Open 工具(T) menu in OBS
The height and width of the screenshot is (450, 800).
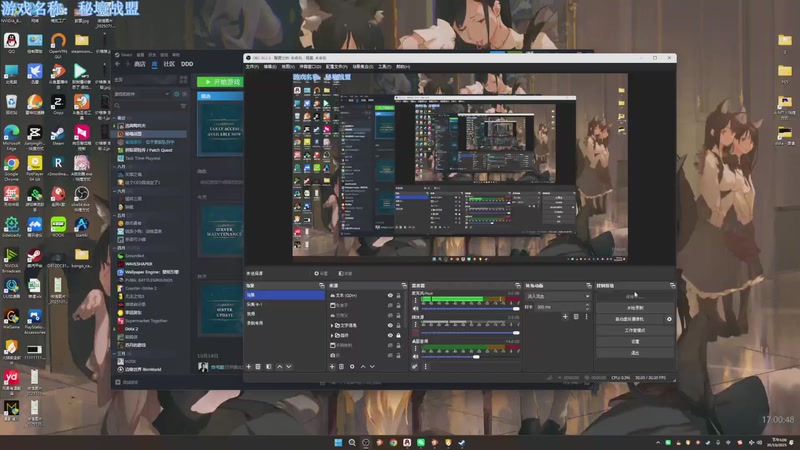(x=385, y=66)
